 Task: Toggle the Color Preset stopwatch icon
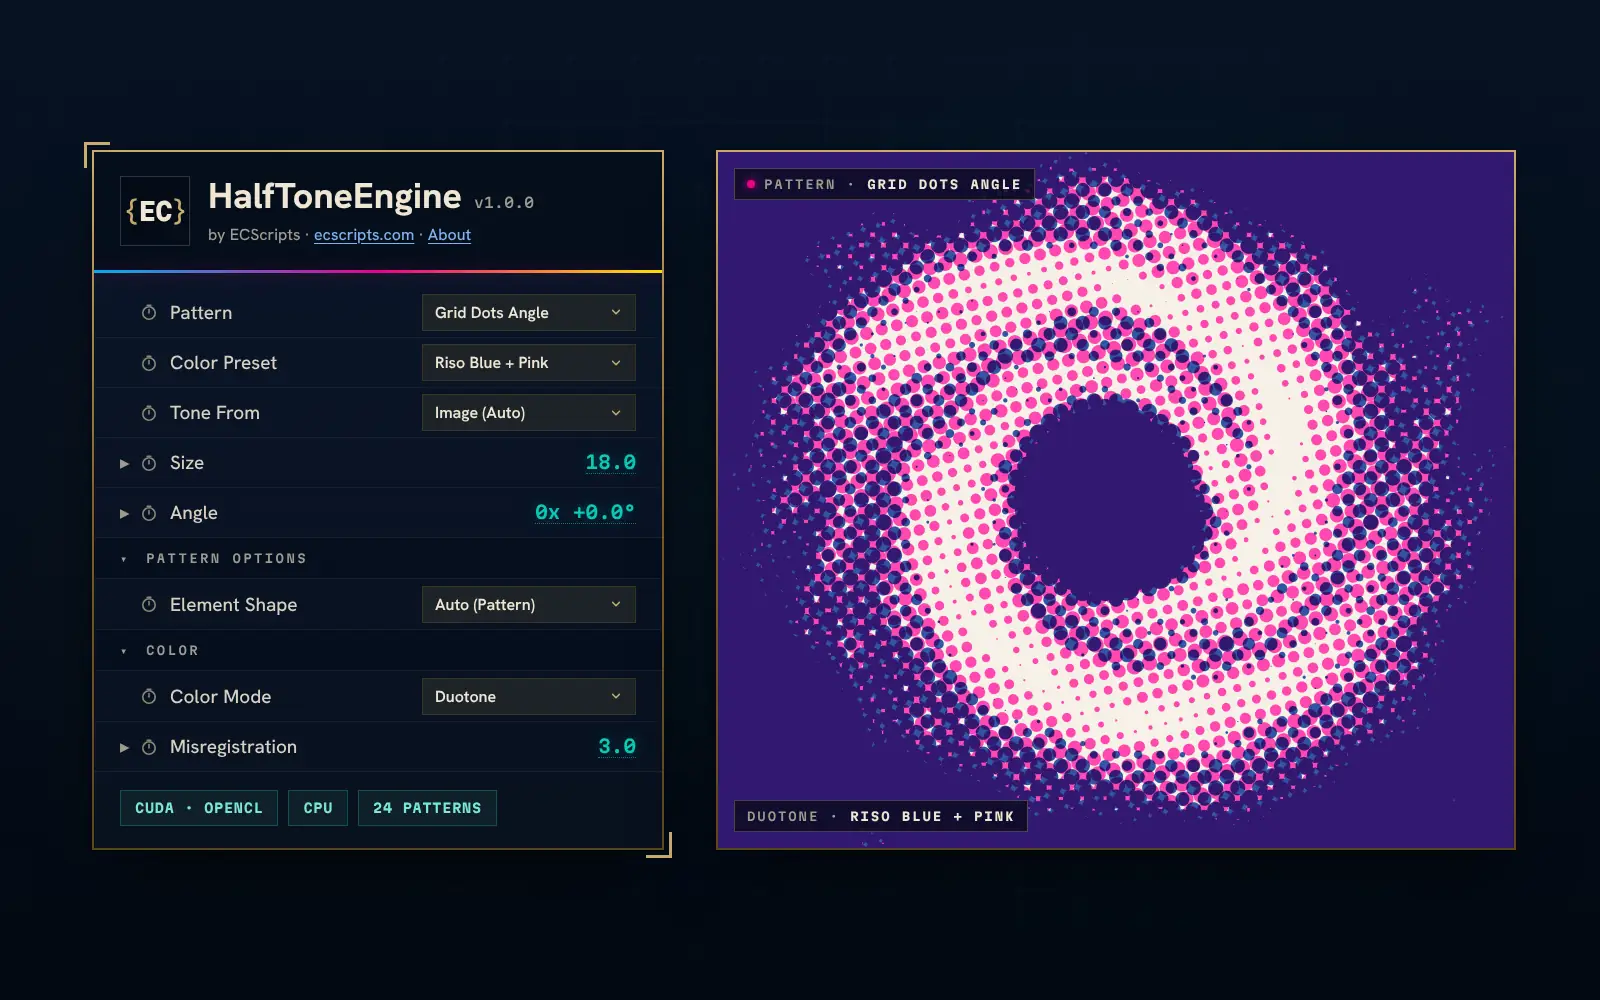pos(149,363)
